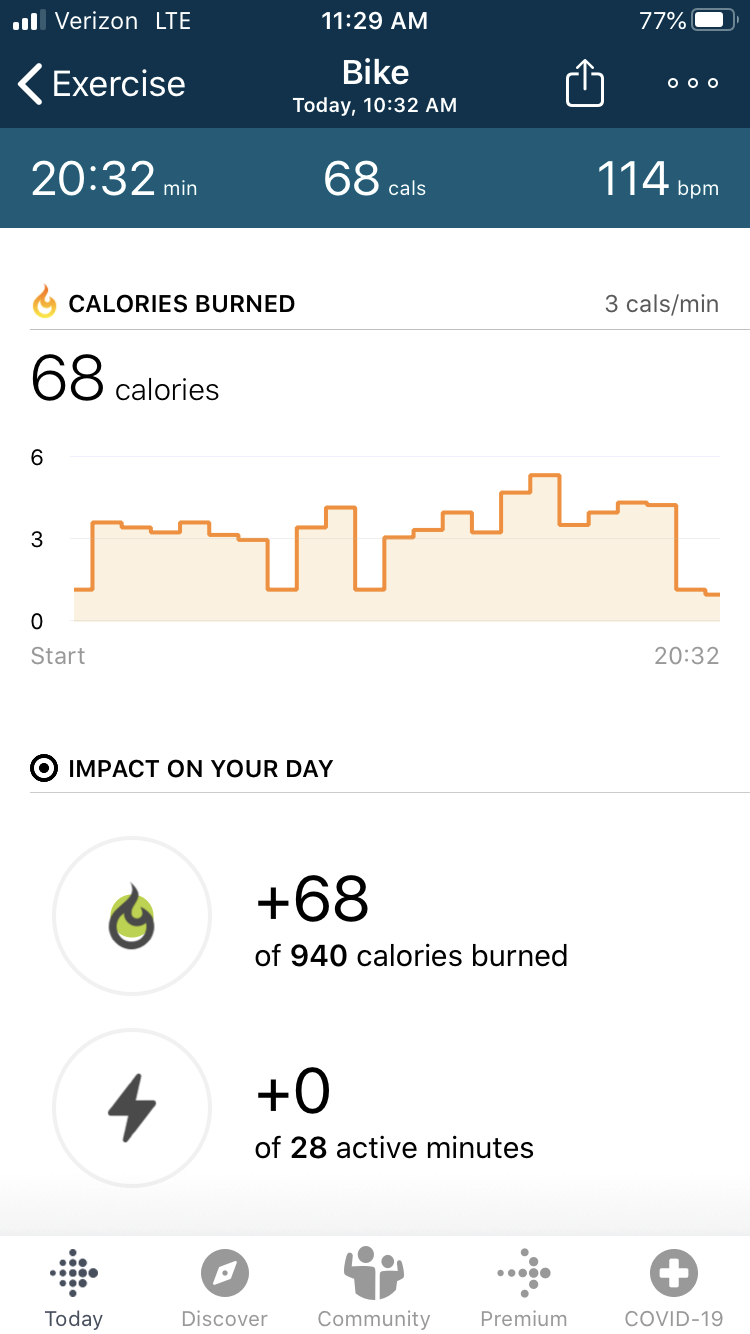Tap the orange flame icon beside Calories Burned
This screenshot has height=1334, width=750.
point(45,303)
